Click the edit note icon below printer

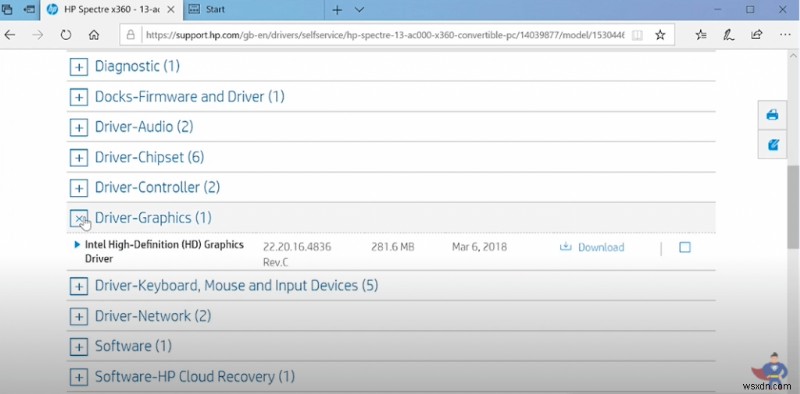[772, 145]
